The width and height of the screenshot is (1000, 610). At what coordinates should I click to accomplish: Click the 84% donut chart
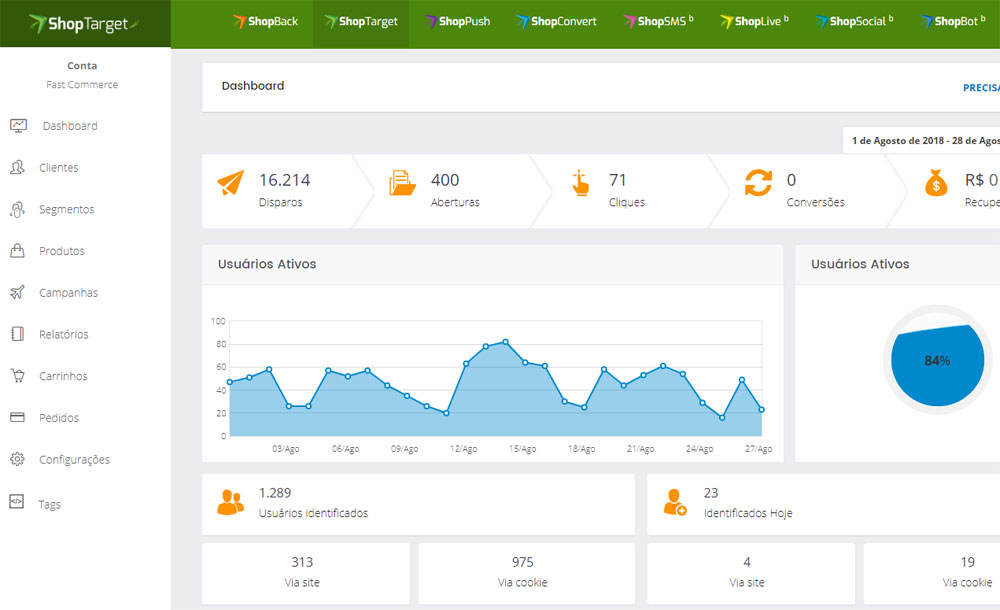[937, 361]
